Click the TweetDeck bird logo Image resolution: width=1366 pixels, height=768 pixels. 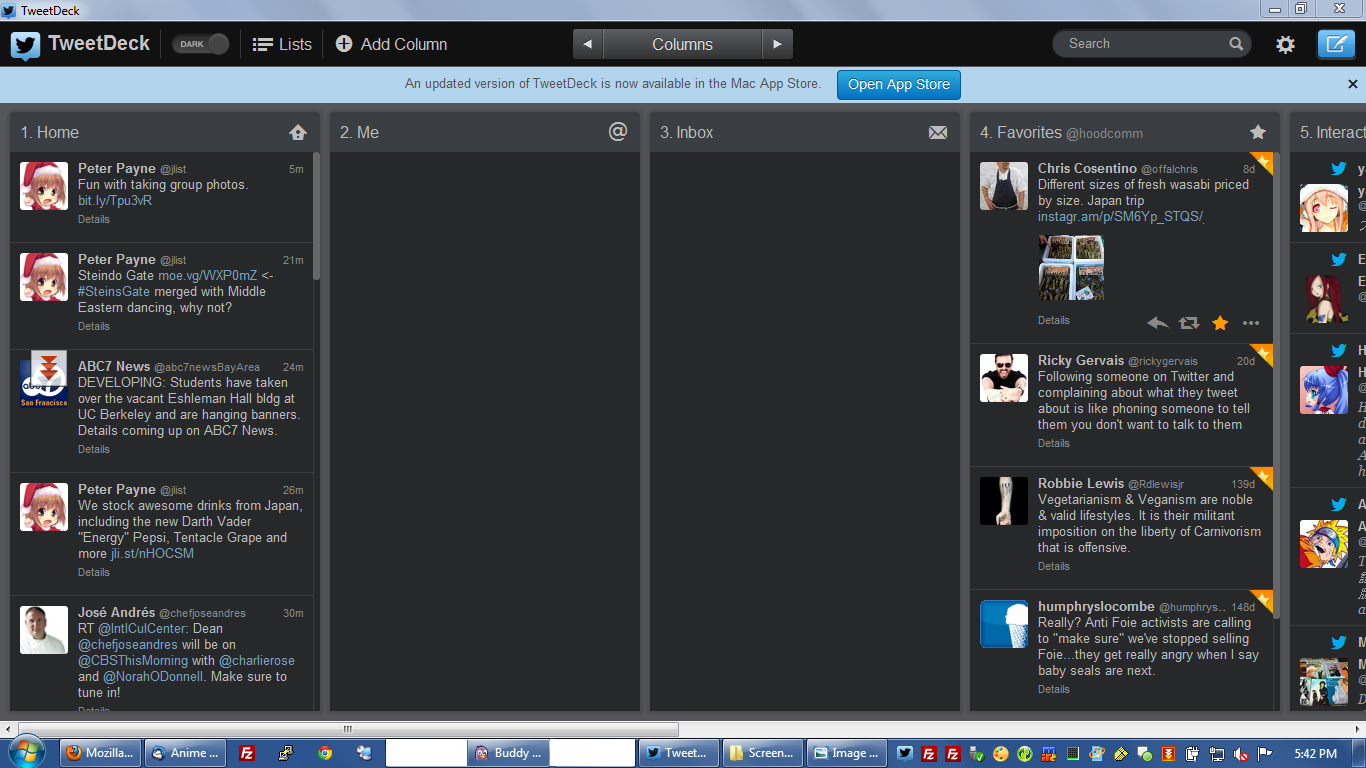(25, 45)
